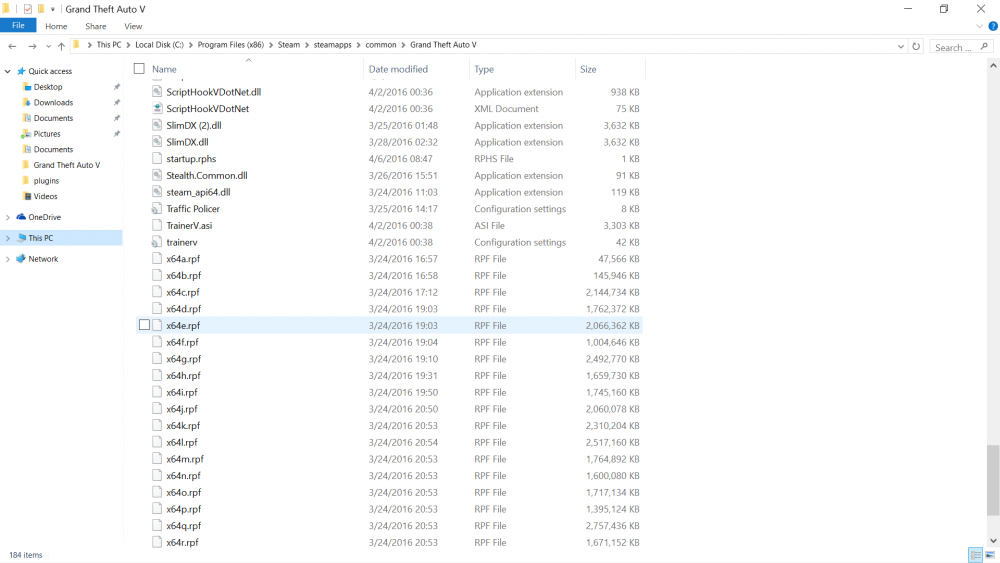Image resolution: width=1000 pixels, height=563 pixels.
Task: Select the x64c.rpf file
Action: pyautogui.click(x=182, y=292)
